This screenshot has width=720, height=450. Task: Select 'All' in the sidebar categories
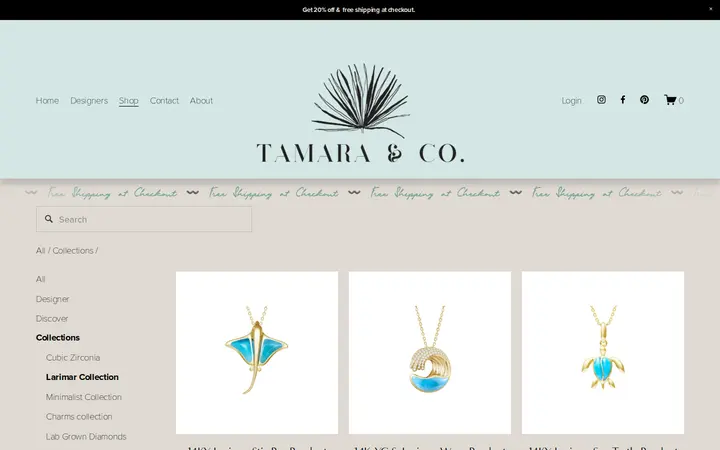(40, 279)
